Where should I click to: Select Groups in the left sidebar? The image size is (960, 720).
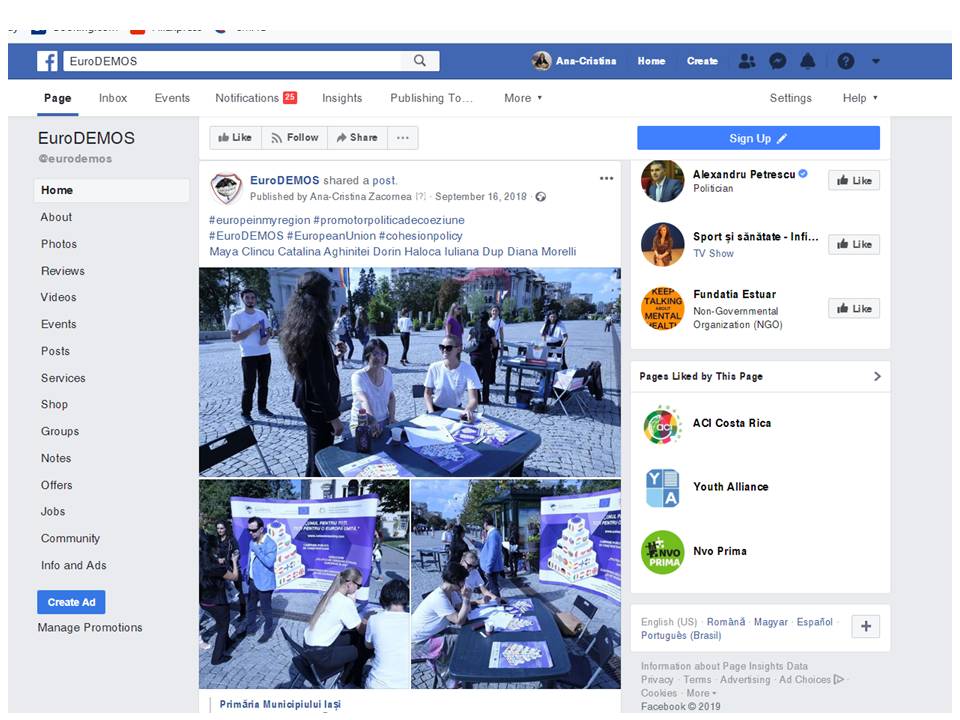pyautogui.click(x=59, y=432)
